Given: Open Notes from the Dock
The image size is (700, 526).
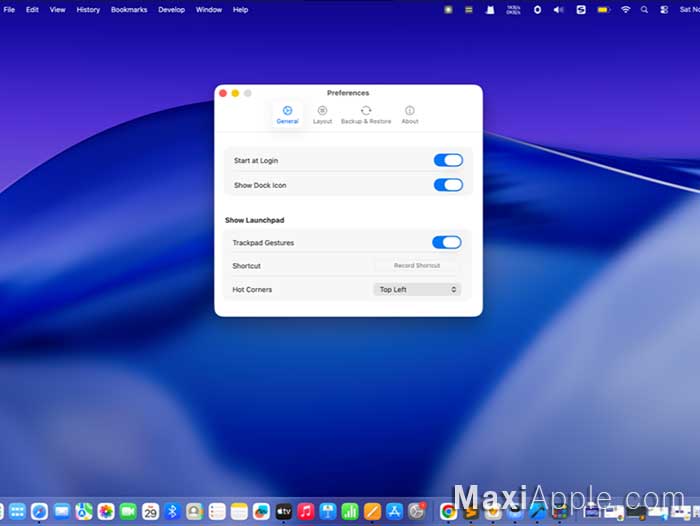Looking at the screenshot, I should click(x=239, y=511).
